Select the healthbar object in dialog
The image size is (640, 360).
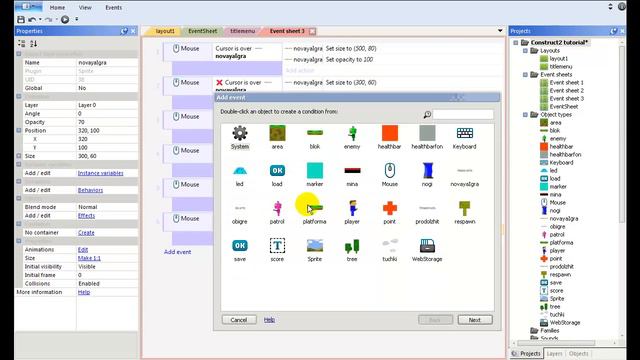point(389,137)
